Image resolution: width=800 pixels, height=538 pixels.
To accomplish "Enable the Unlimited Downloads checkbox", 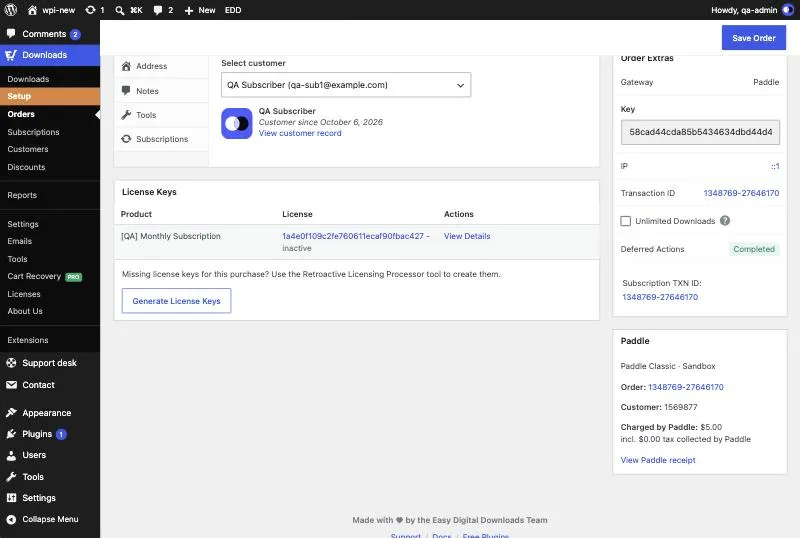I will pos(626,221).
